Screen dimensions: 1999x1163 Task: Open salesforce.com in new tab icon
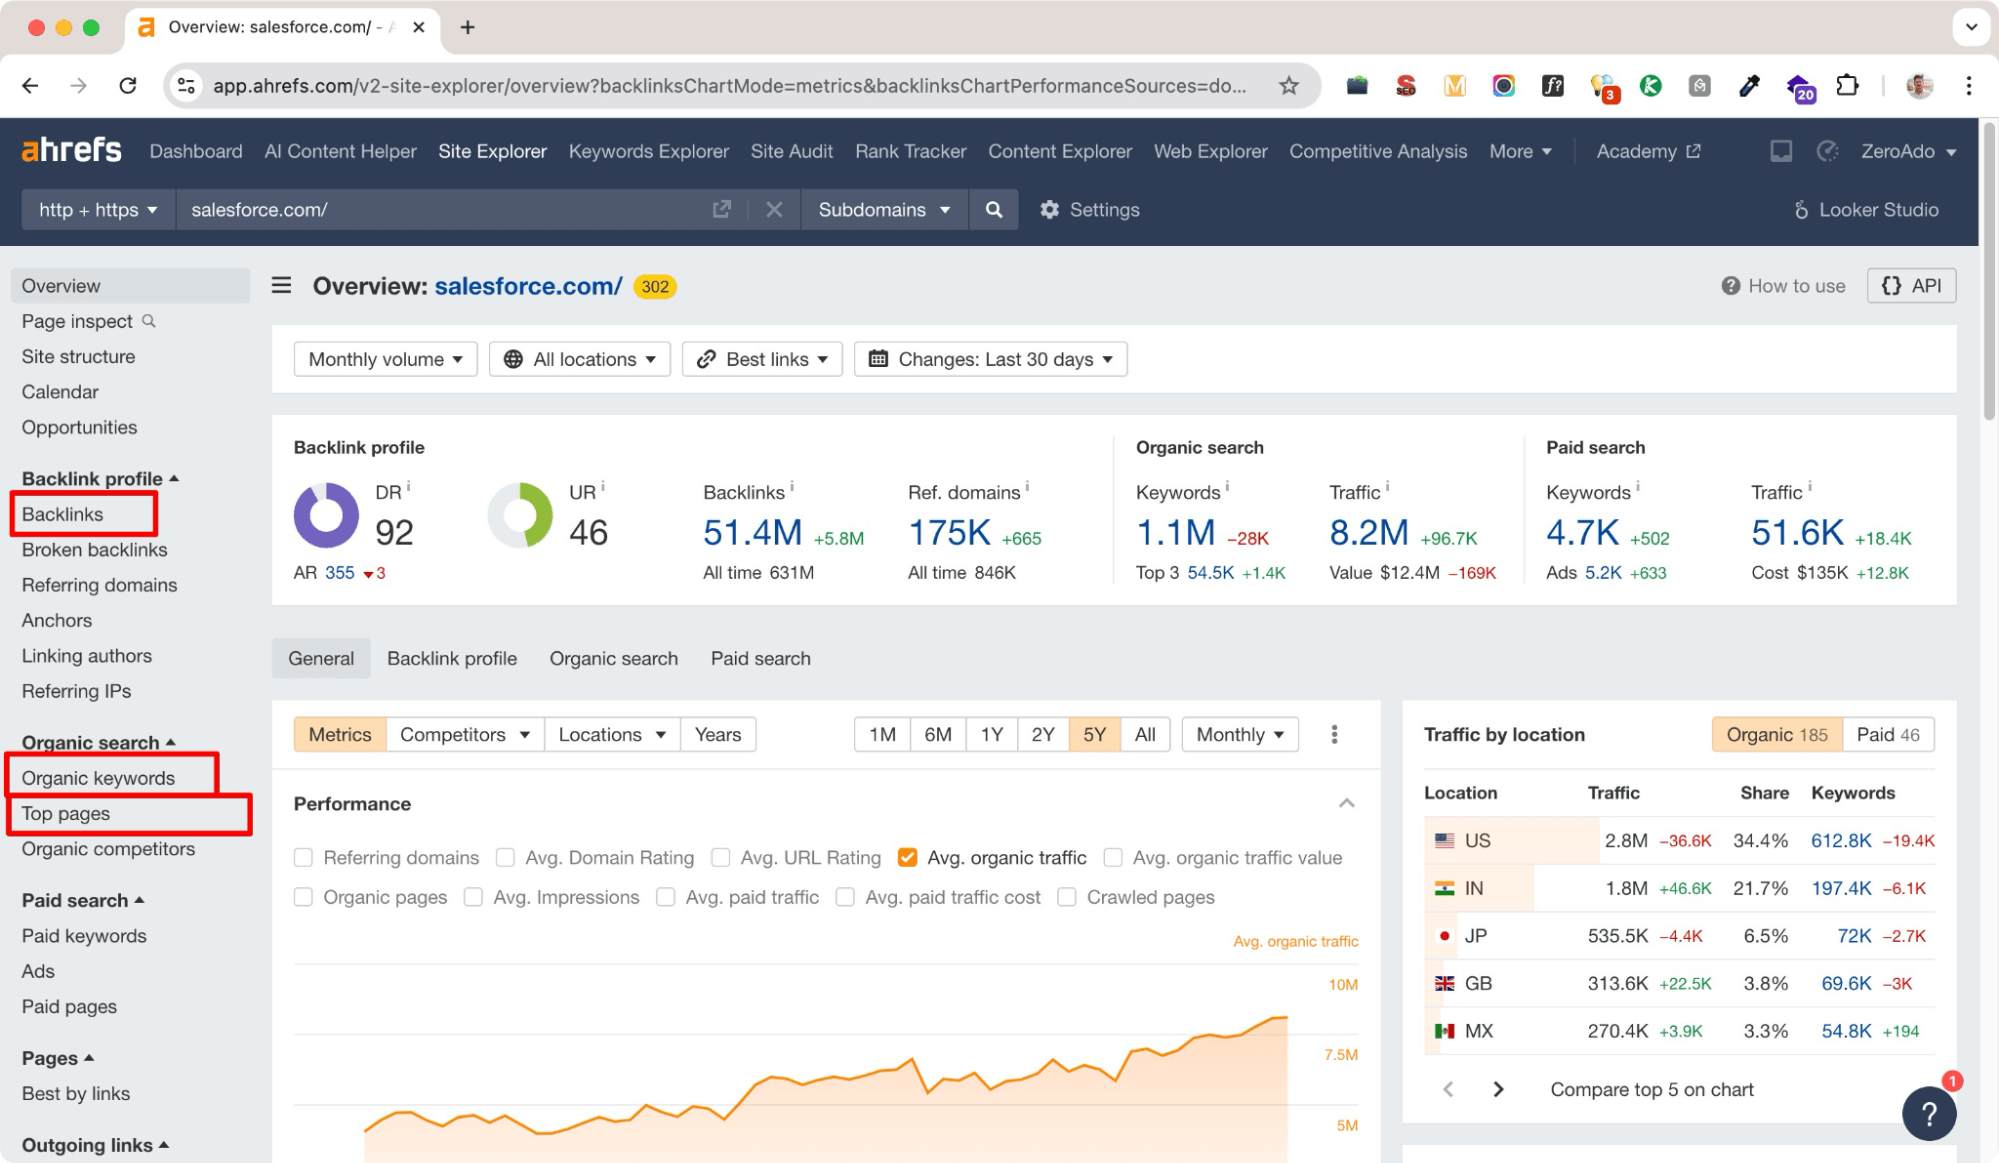click(x=721, y=210)
